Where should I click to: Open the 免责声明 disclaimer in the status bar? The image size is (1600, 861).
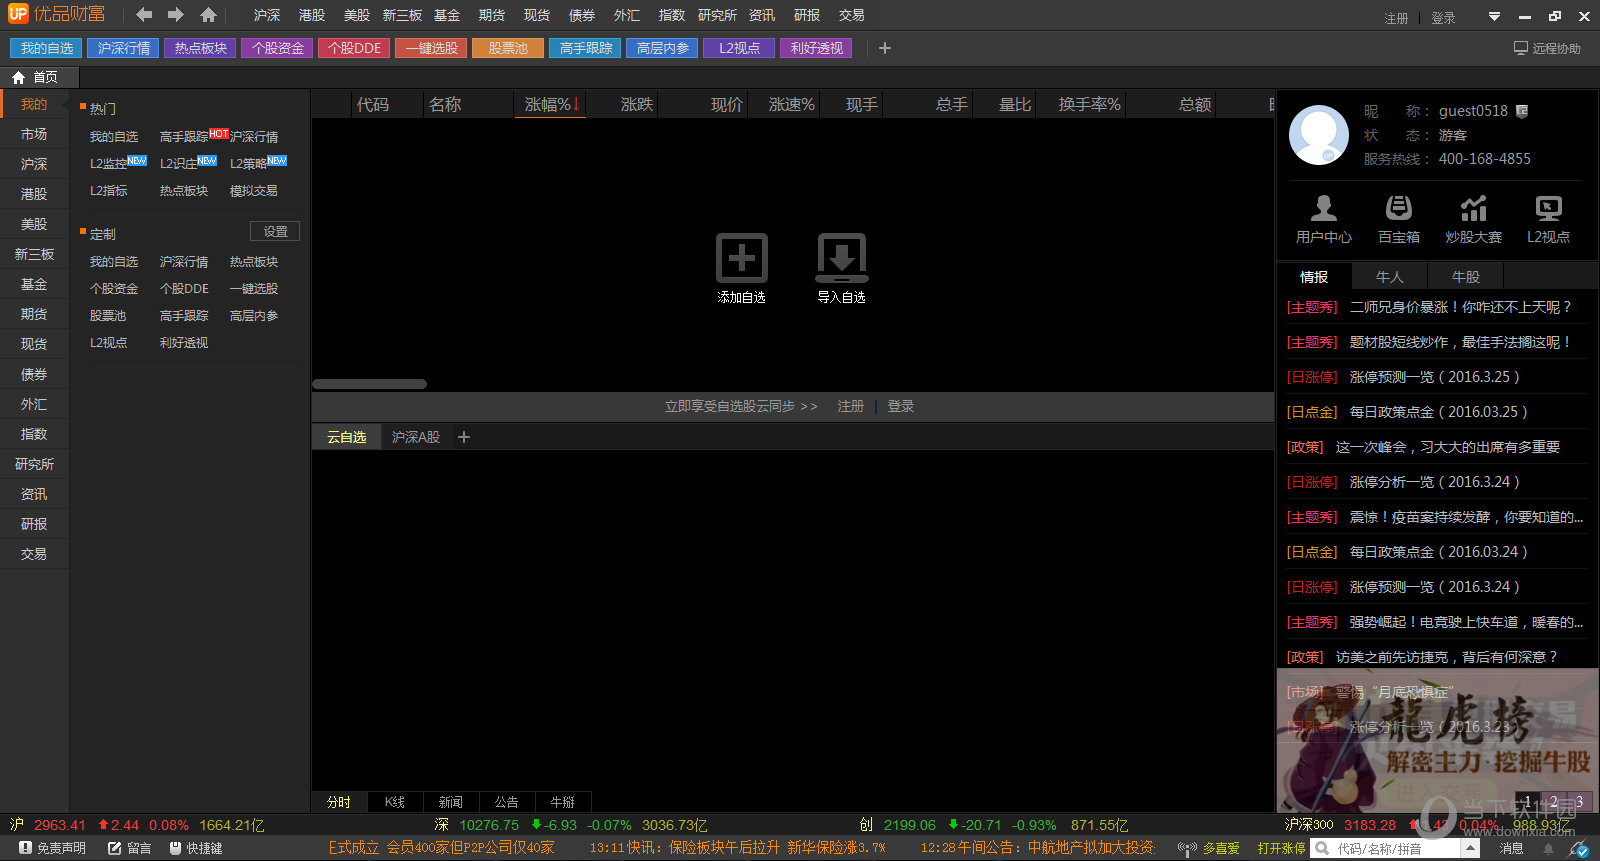51,848
